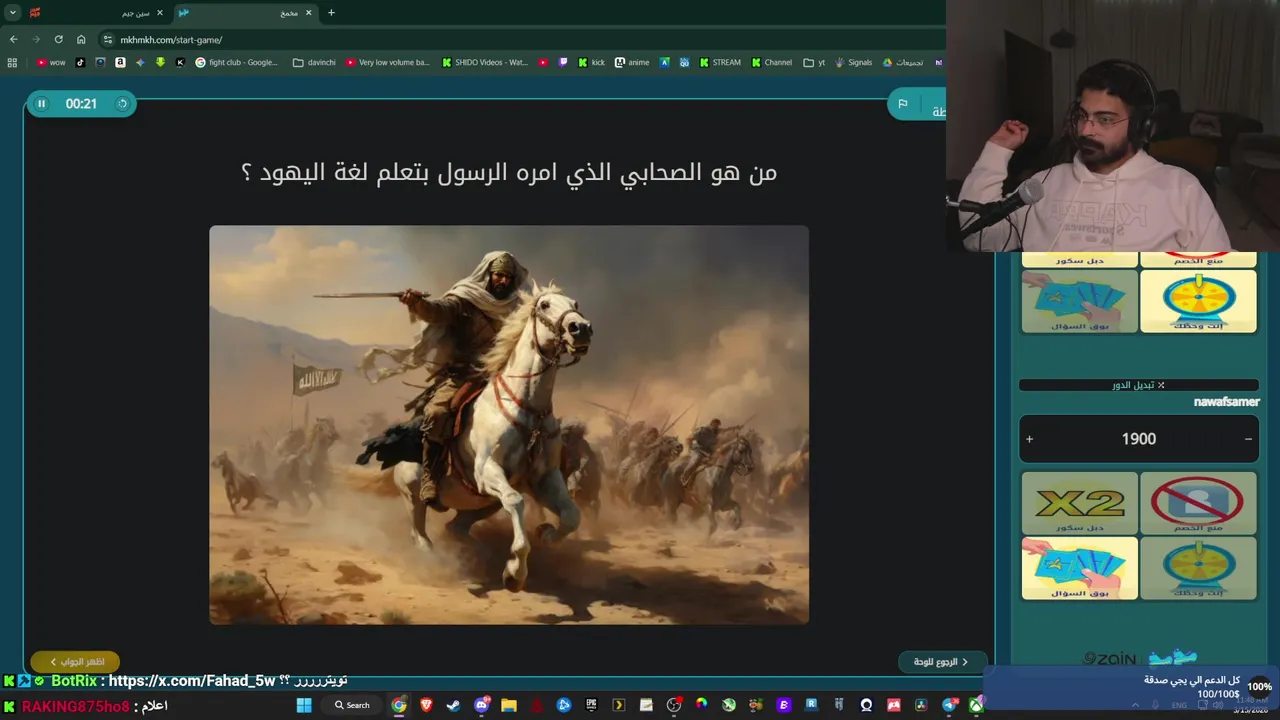The height and width of the screenshot is (720, 1280).
Task: Select the active مخمخ browser tab
Action: [246, 13]
